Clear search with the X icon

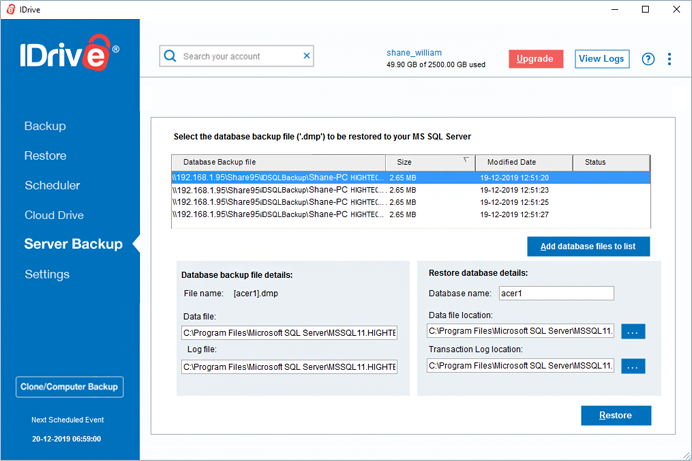point(307,56)
